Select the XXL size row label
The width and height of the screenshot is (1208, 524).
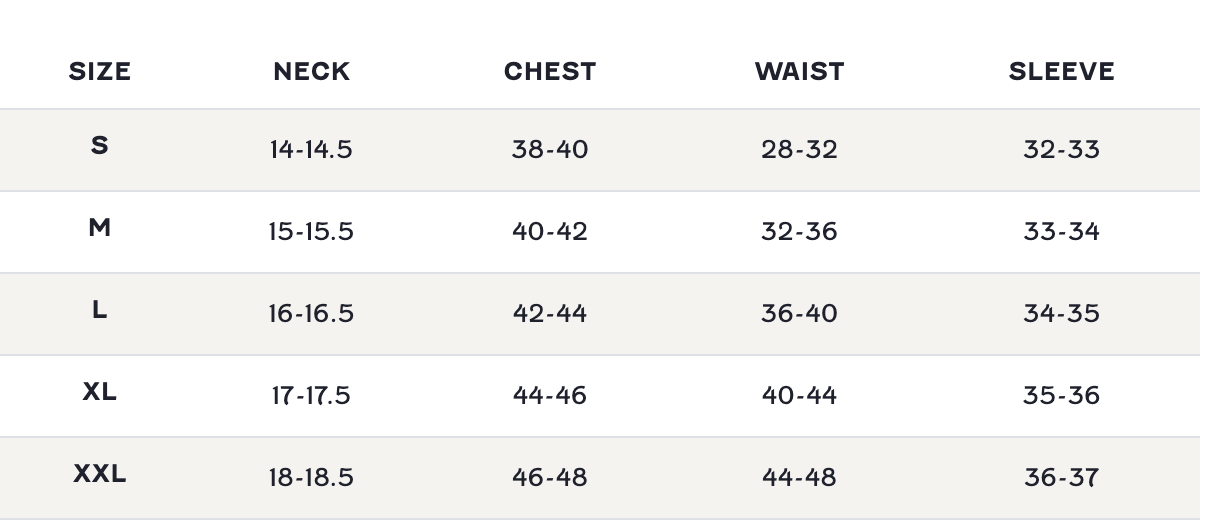pyautogui.click(x=99, y=473)
